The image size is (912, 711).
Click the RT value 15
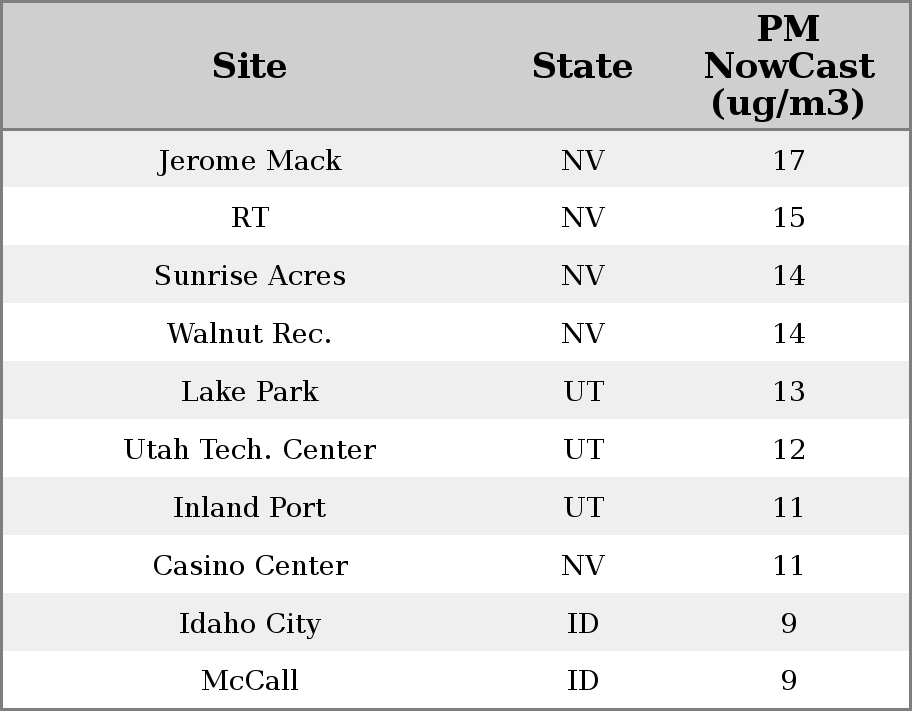click(788, 218)
